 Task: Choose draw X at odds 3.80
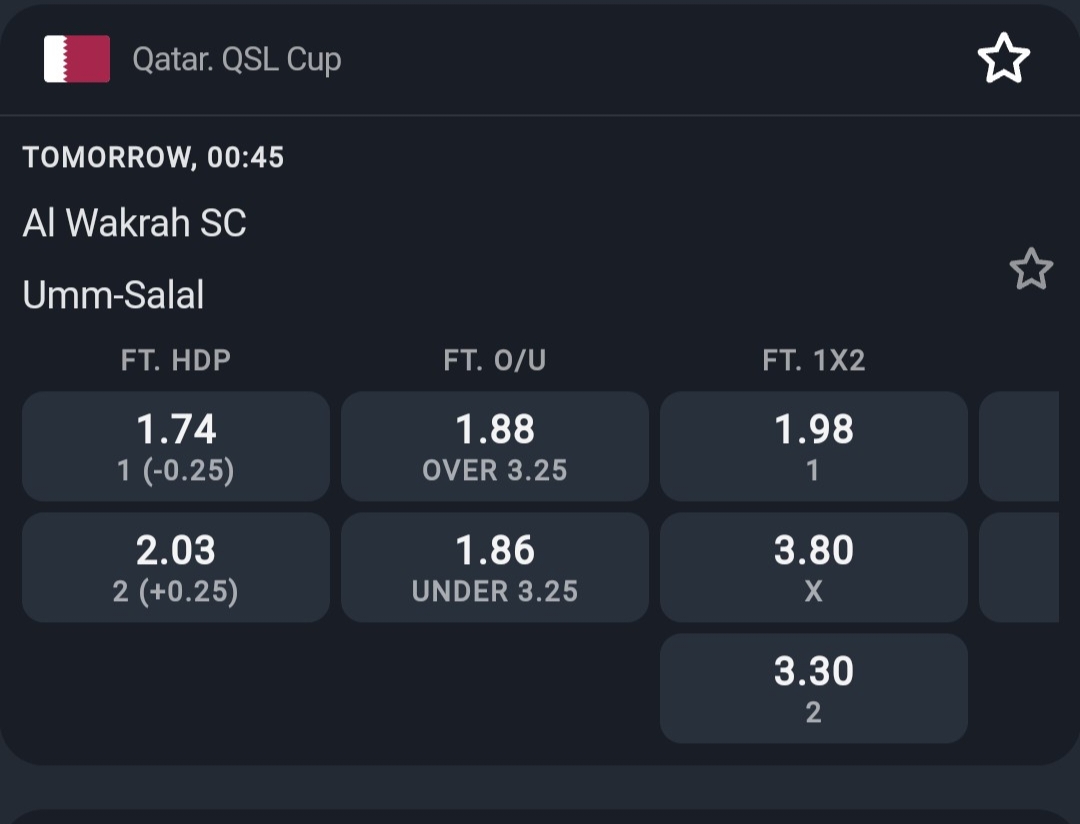tap(814, 568)
